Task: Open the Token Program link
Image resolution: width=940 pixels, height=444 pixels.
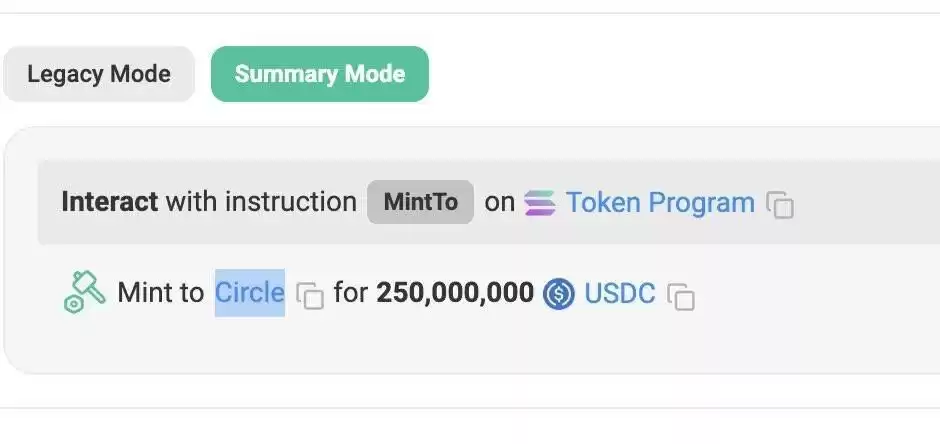Action: [x=660, y=203]
